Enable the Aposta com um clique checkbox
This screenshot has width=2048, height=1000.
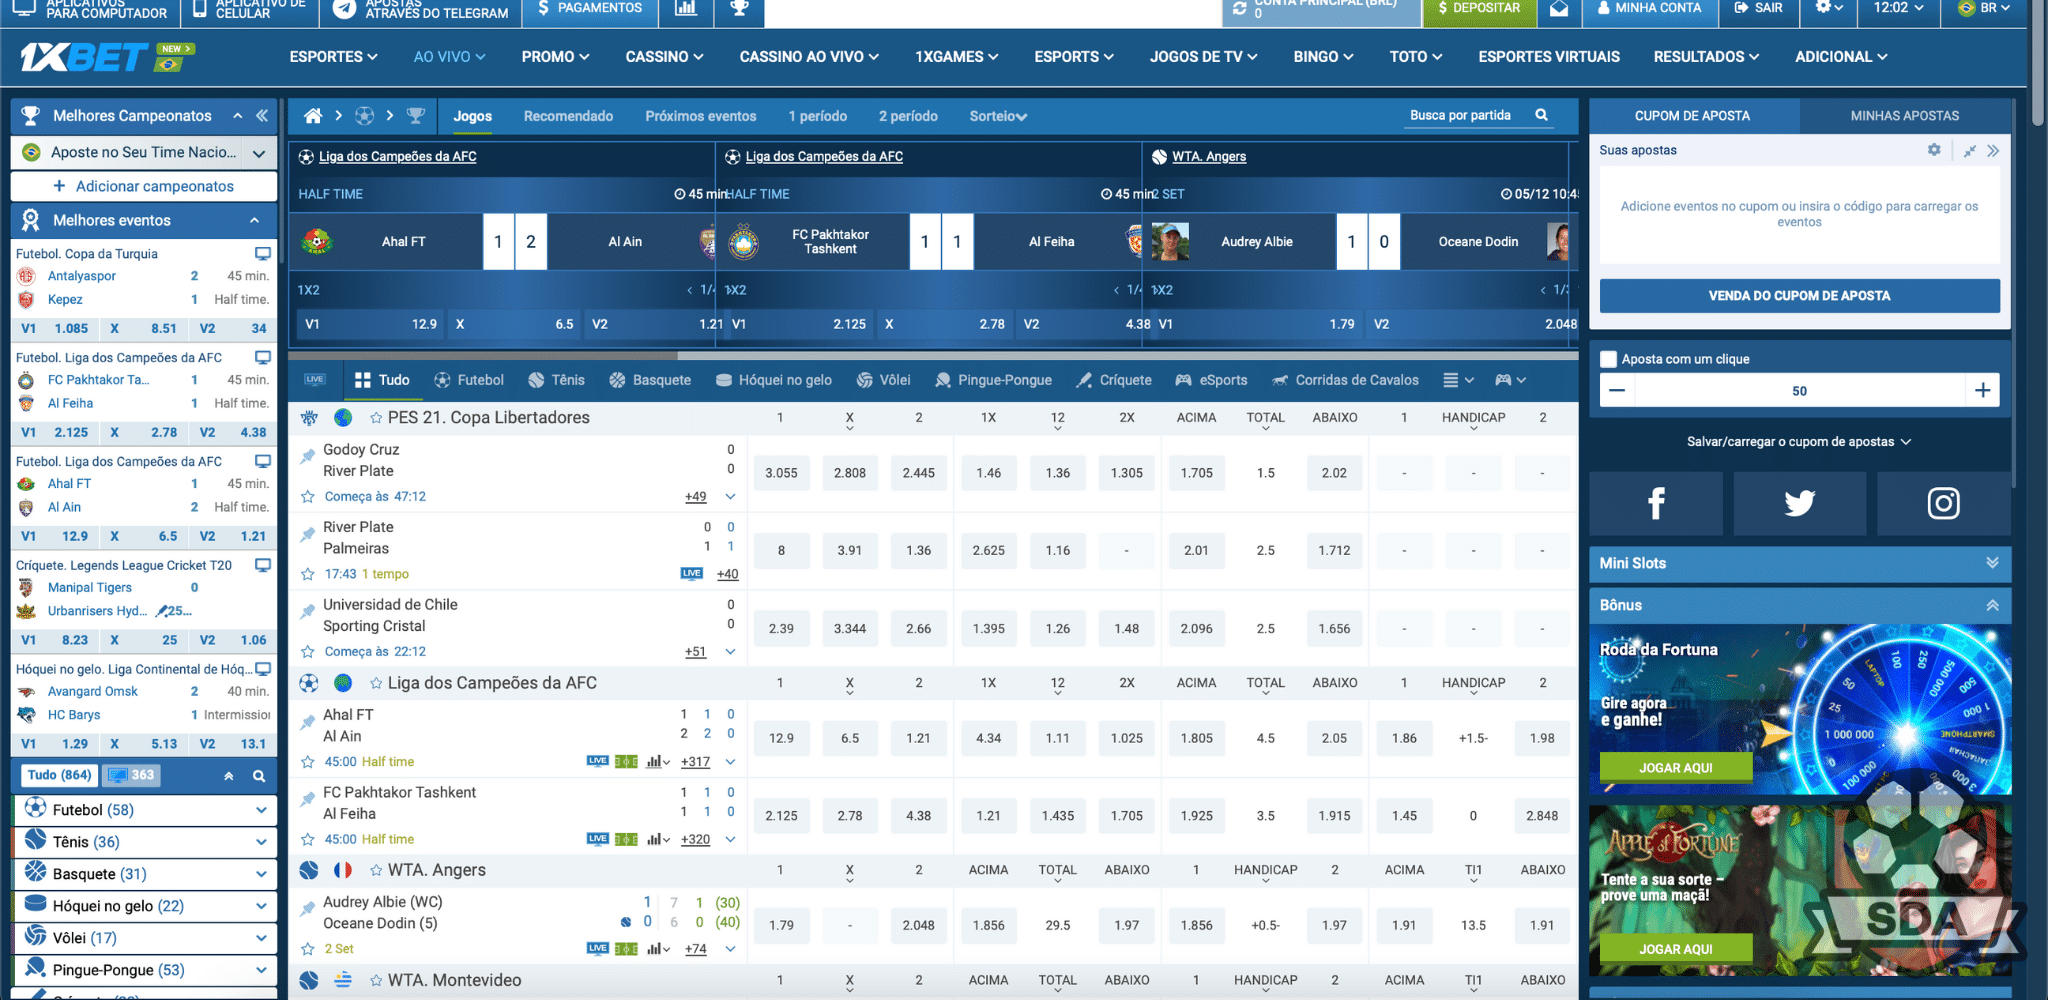(1609, 358)
